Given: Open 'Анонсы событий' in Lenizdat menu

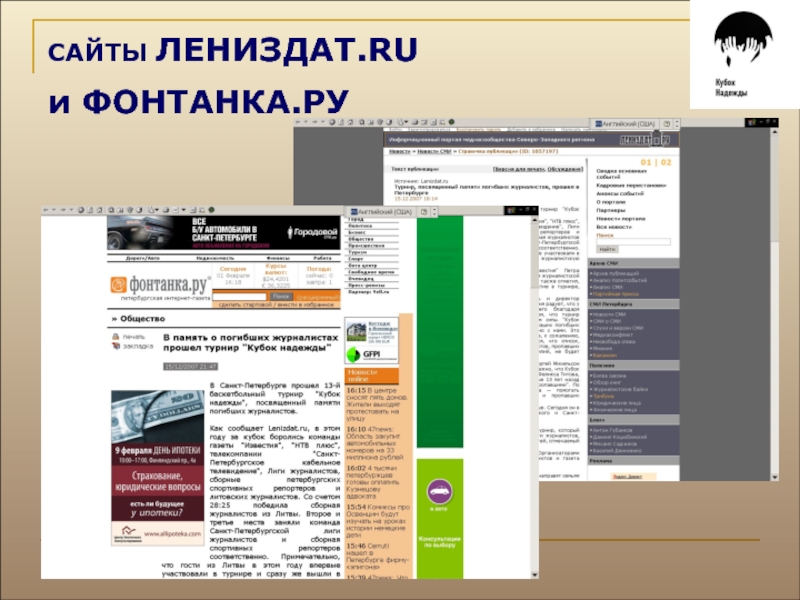Looking at the screenshot, I should tap(620, 194).
